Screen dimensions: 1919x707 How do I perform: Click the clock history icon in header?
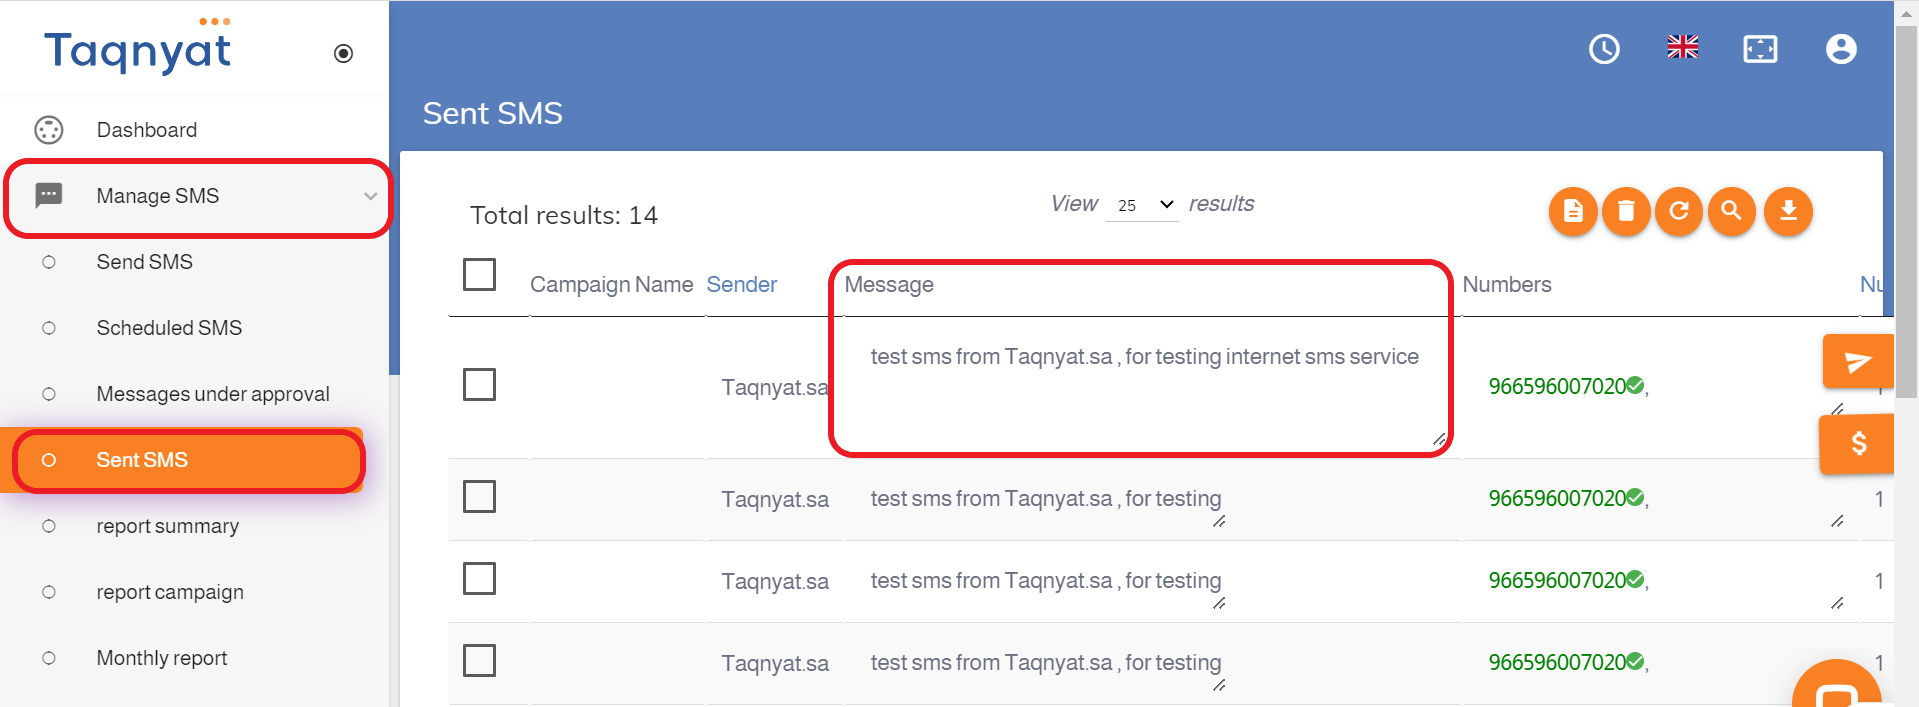click(1604, 49)
